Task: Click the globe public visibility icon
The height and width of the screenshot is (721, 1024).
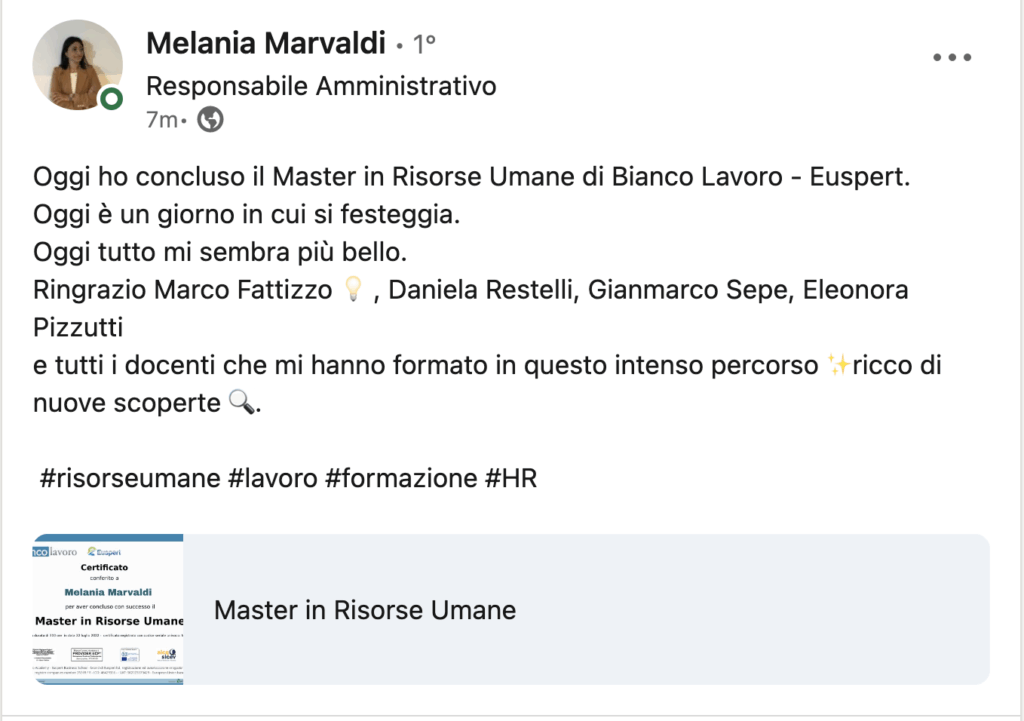Action: pyautogui.click(x=210, y=120)
